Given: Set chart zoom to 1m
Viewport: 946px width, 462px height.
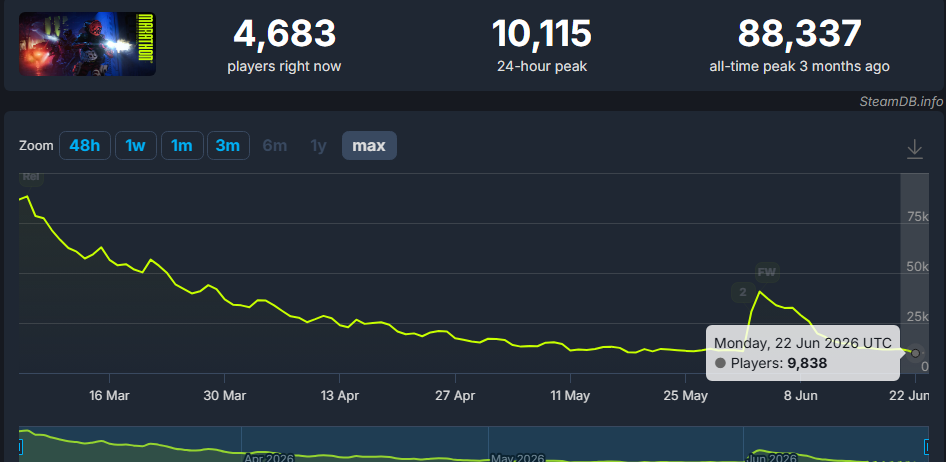Looking at the screenshot, I should 182,145.
